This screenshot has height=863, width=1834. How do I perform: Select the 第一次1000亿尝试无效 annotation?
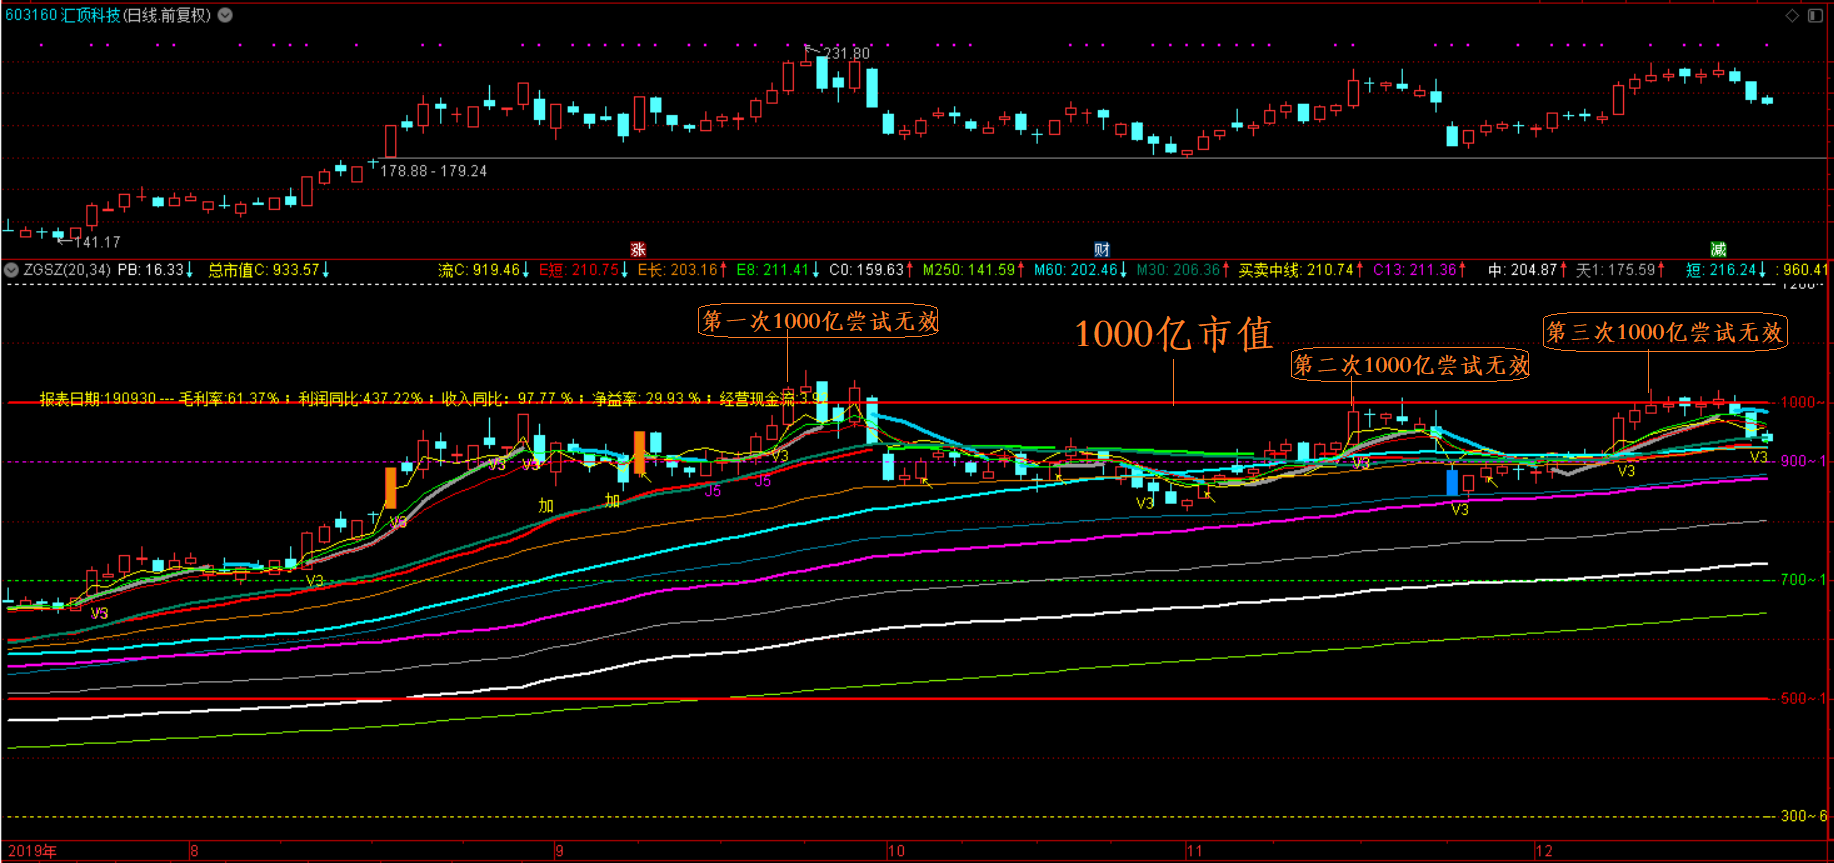pos(818,321)
